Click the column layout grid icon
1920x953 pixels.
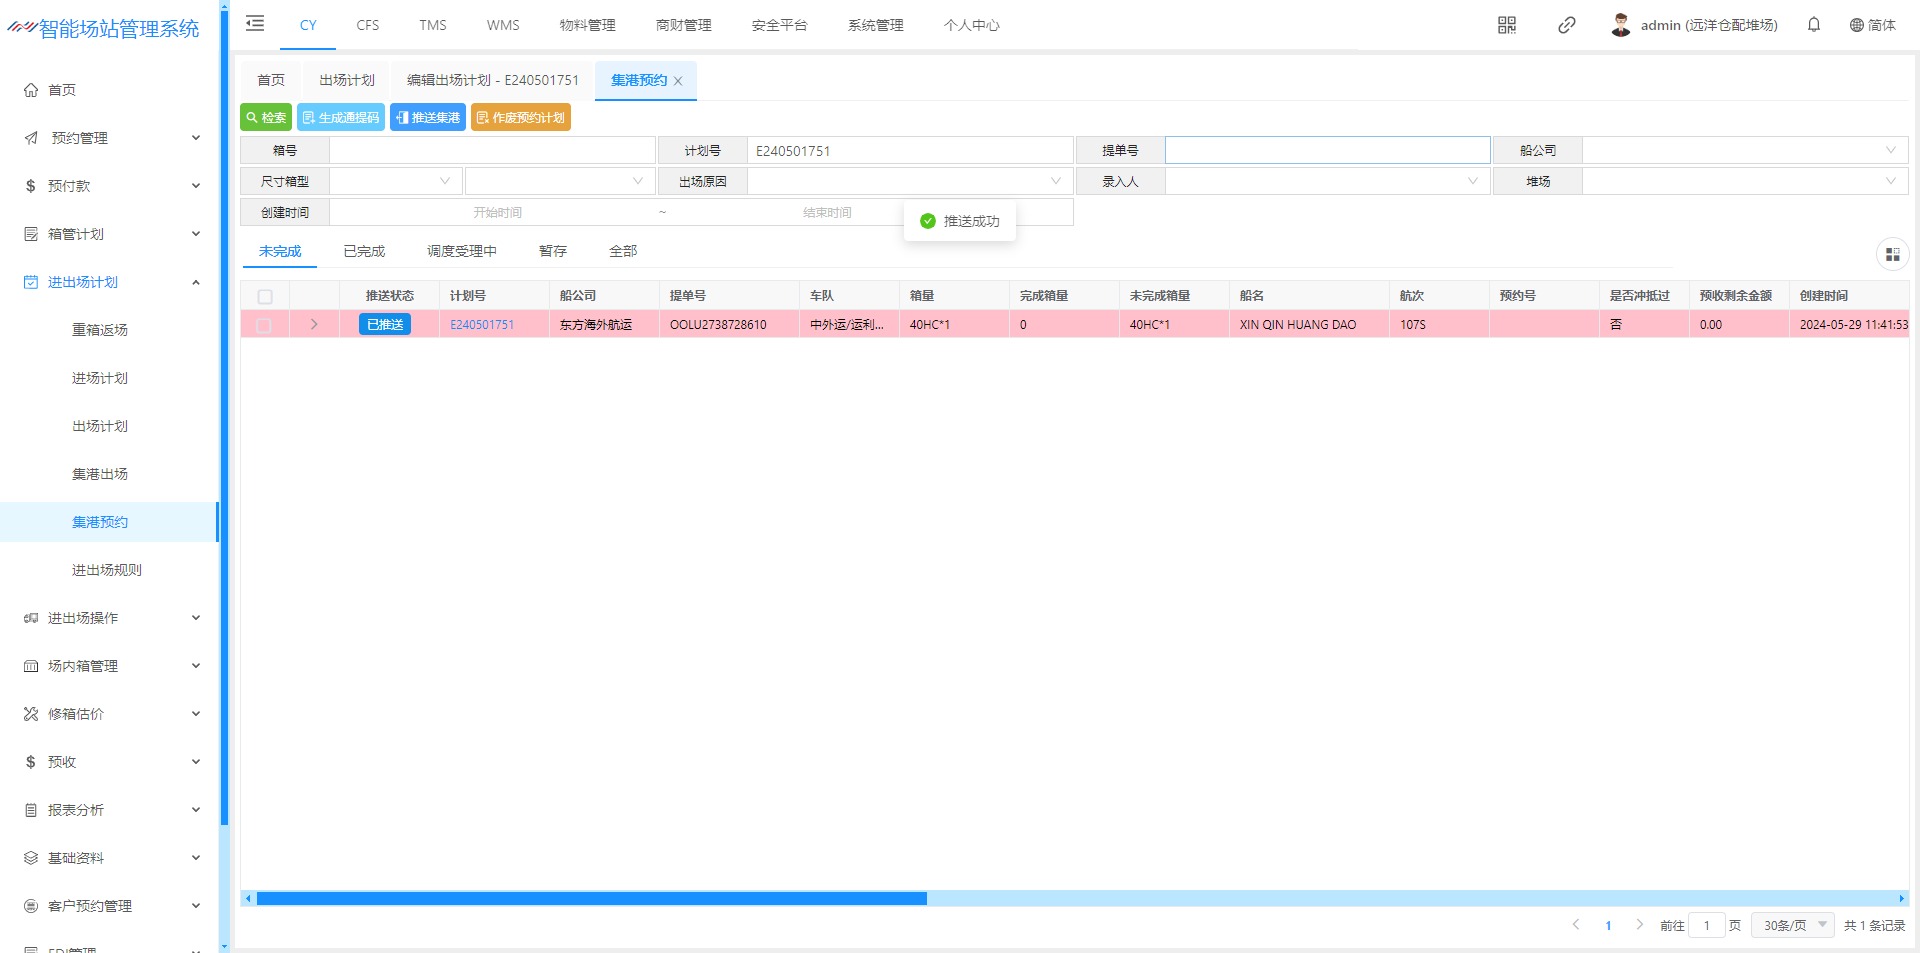tap(1892, 255)
